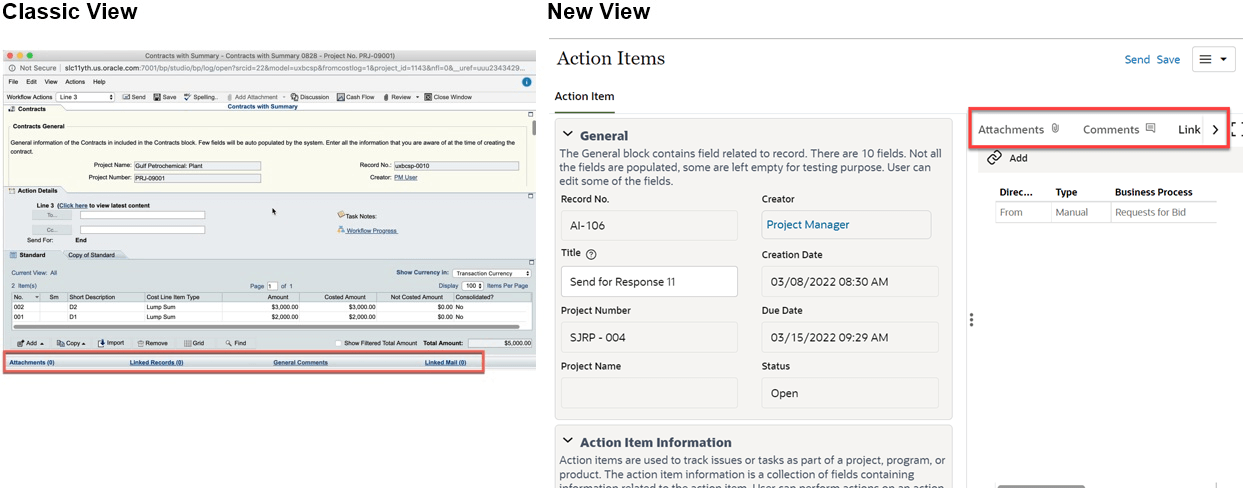Open the File menu in Classic View
The height and width of the screenshot is (488, 1243).
click(x=13, y=82)
